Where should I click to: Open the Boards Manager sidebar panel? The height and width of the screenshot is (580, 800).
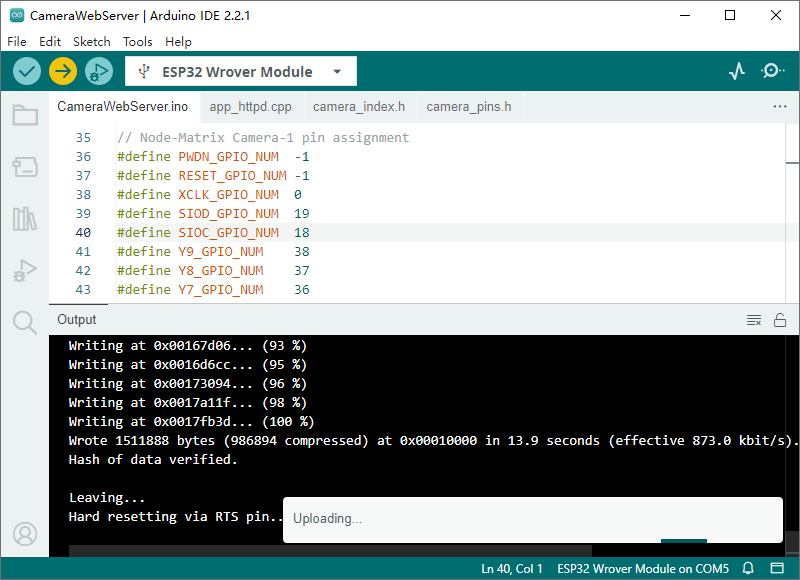(25, 166)
